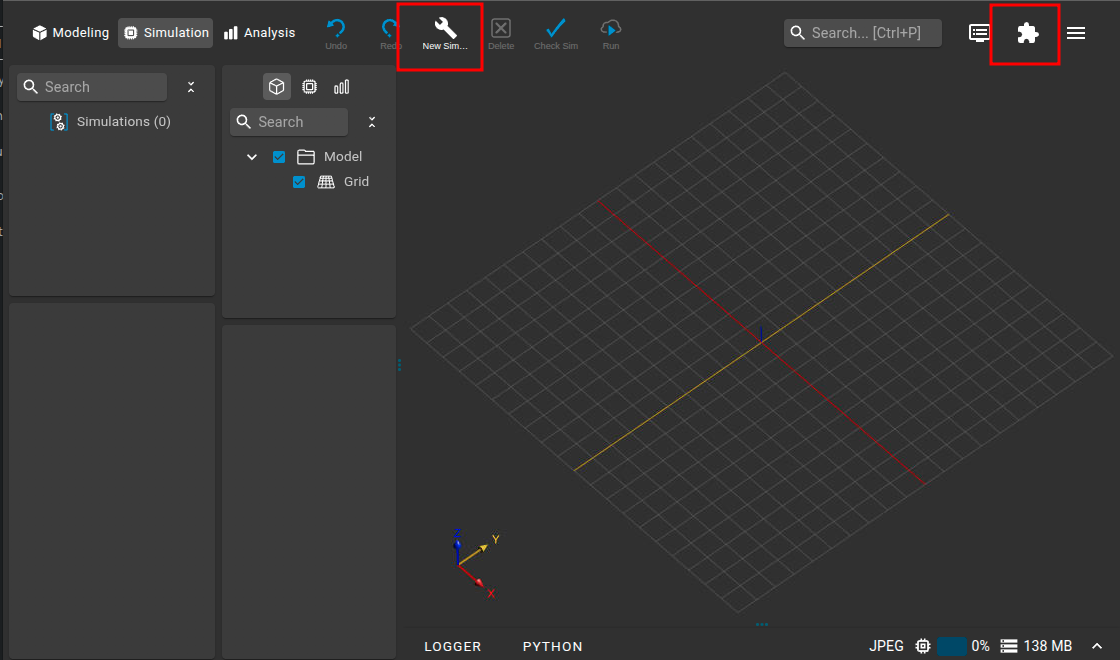Show the analysis bar chart view

tap(341, 87)
